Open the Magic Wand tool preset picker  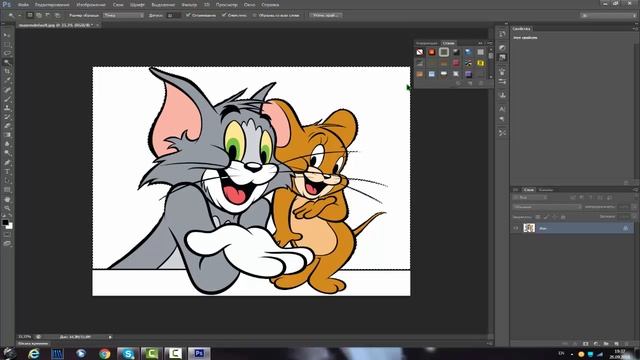[13, 15]
